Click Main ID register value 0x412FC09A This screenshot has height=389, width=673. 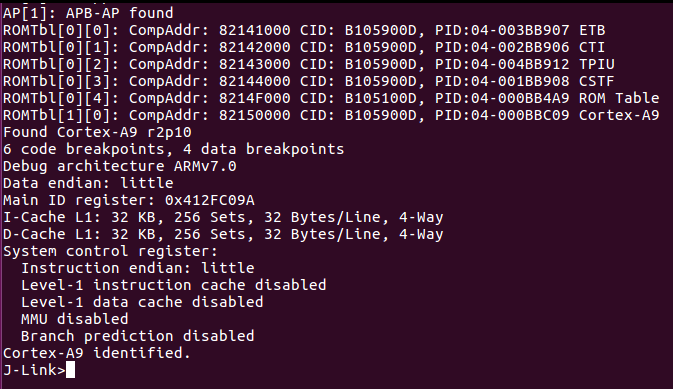(209, 200)
